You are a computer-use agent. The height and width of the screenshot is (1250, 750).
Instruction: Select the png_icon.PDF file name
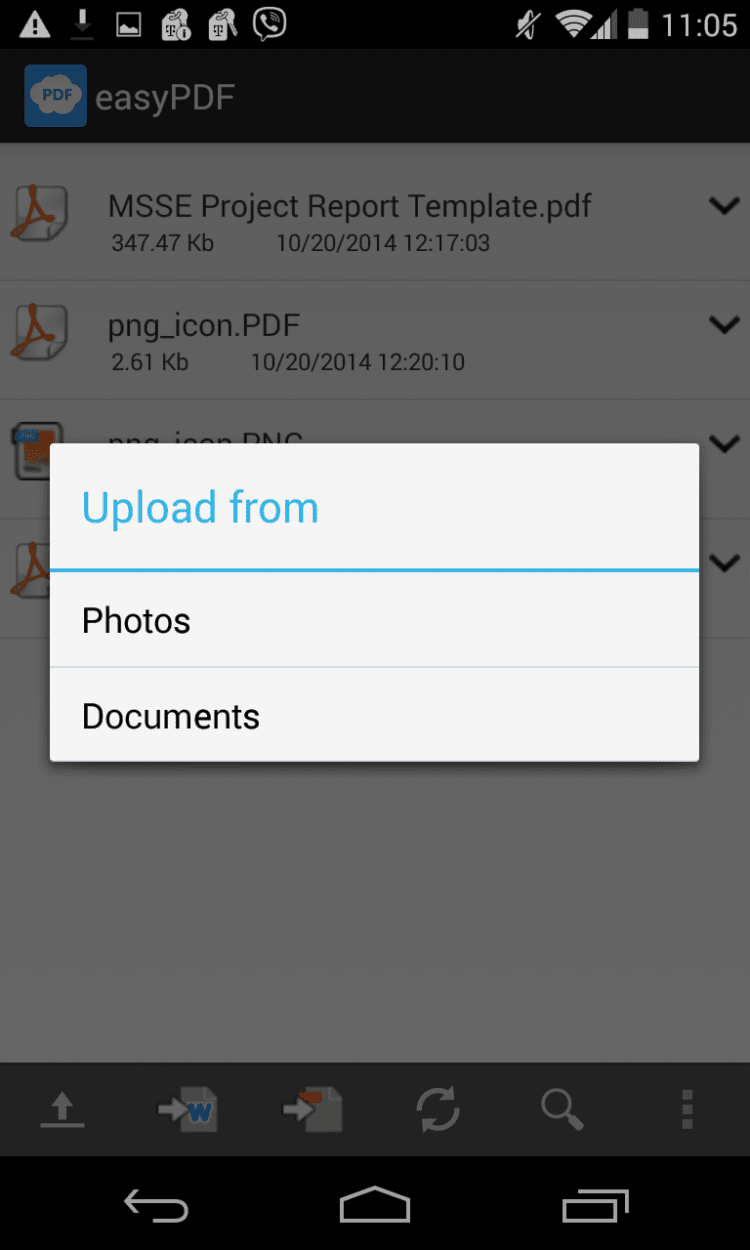coord(204,325)
